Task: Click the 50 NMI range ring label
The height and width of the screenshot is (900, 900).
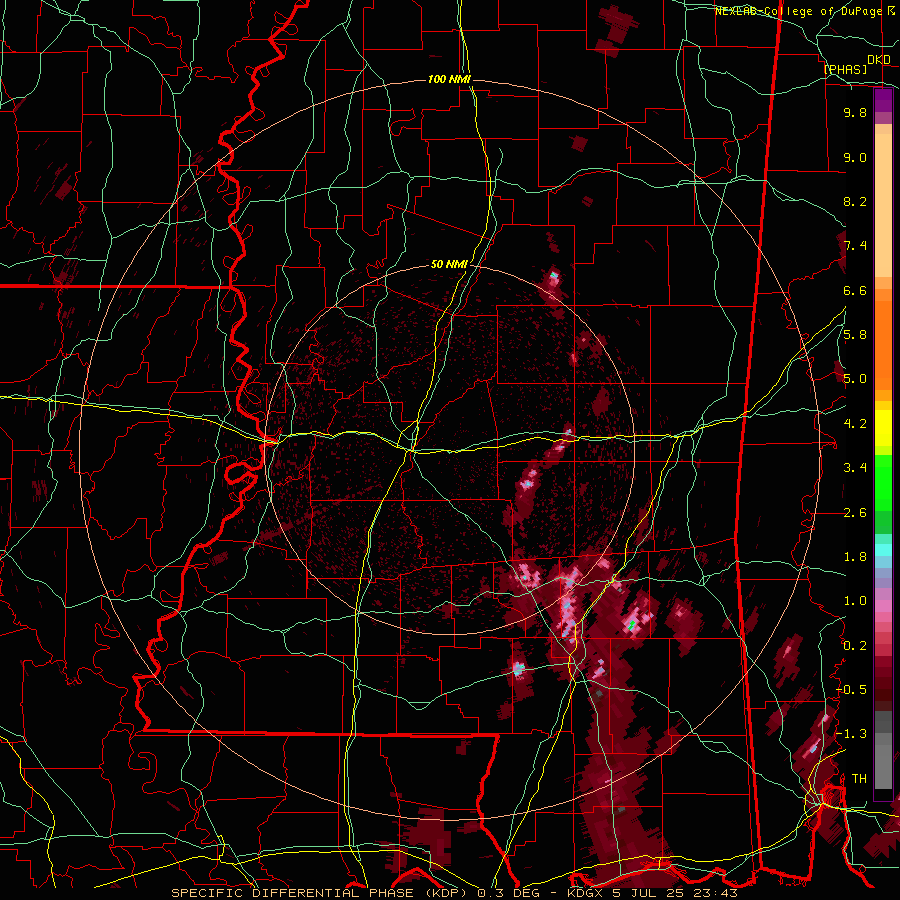Action: point(449,265)
